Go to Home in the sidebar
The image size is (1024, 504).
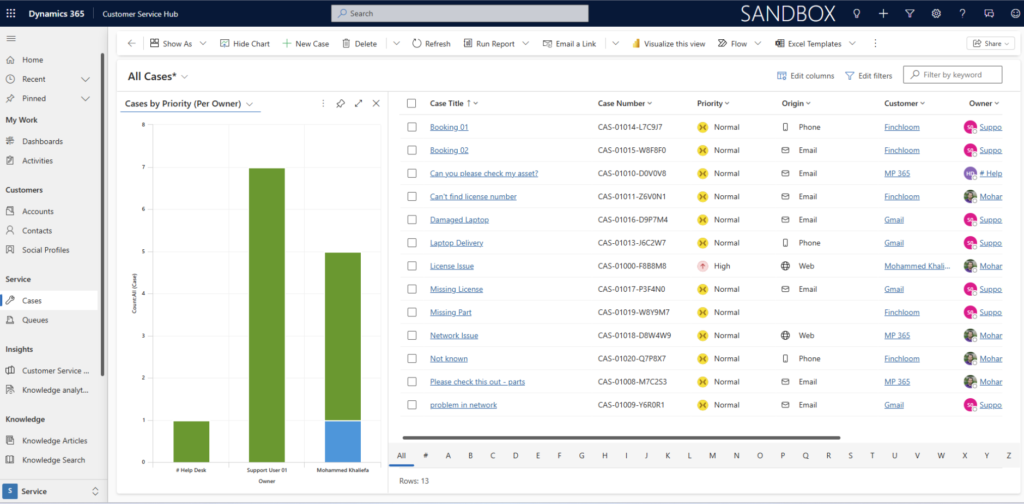33,60
